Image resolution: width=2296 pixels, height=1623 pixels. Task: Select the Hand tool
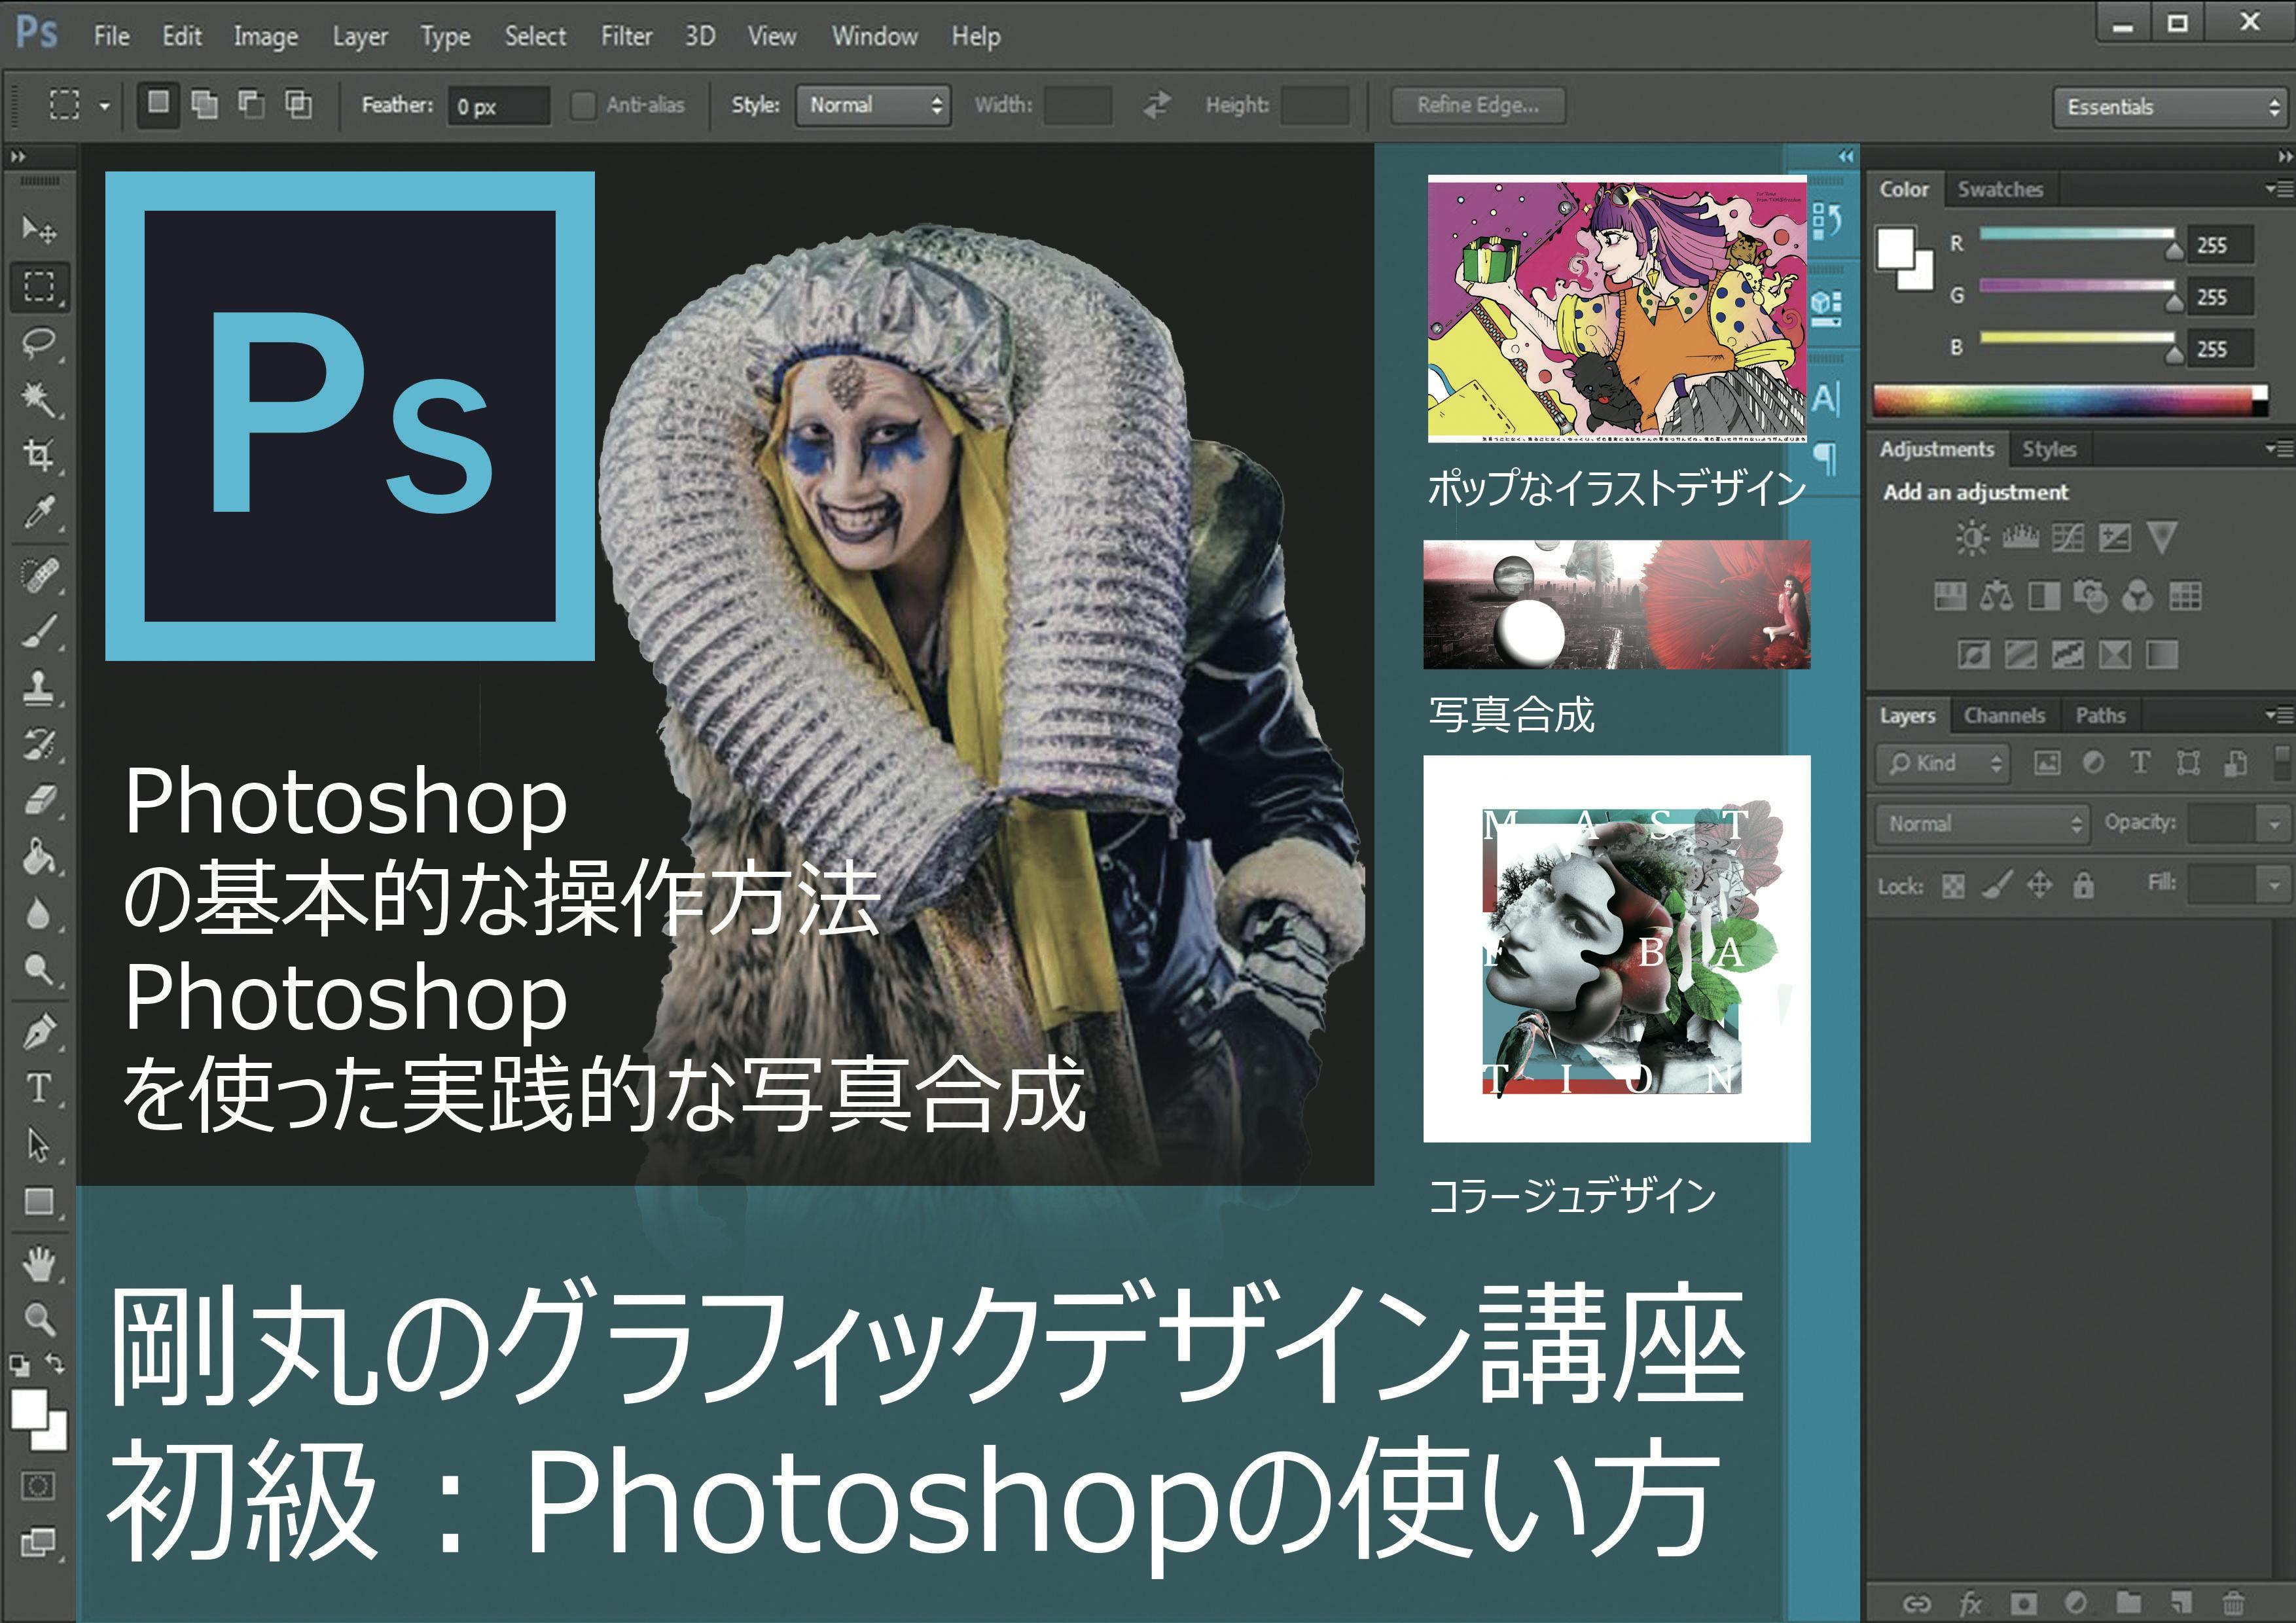(39, 1263)
